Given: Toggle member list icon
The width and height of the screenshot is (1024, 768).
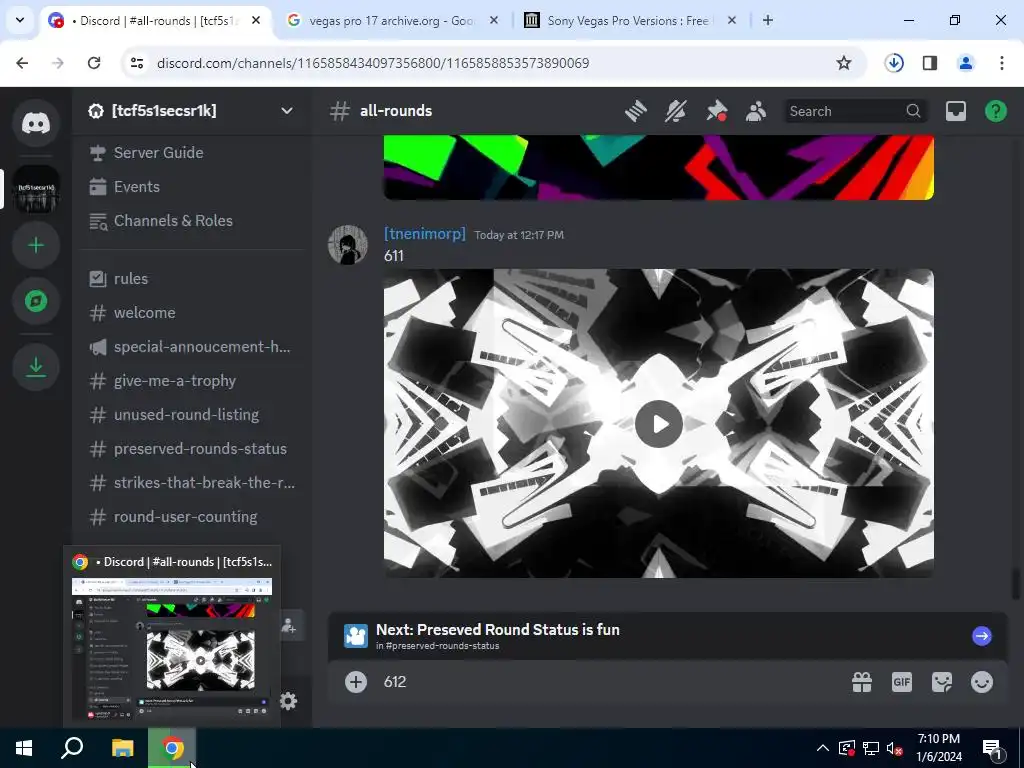Looking at the screenshot, I should click(x=756, y=111).
